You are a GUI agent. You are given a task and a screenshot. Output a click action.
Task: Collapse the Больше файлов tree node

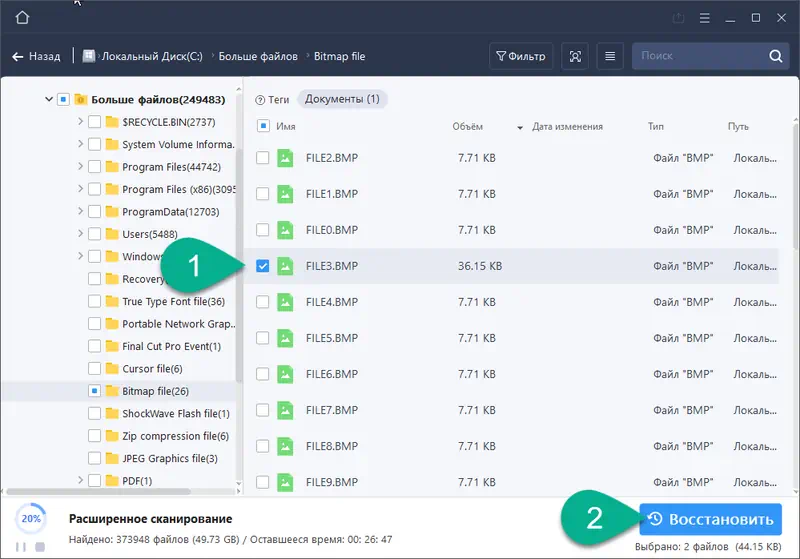click(47, 100)
